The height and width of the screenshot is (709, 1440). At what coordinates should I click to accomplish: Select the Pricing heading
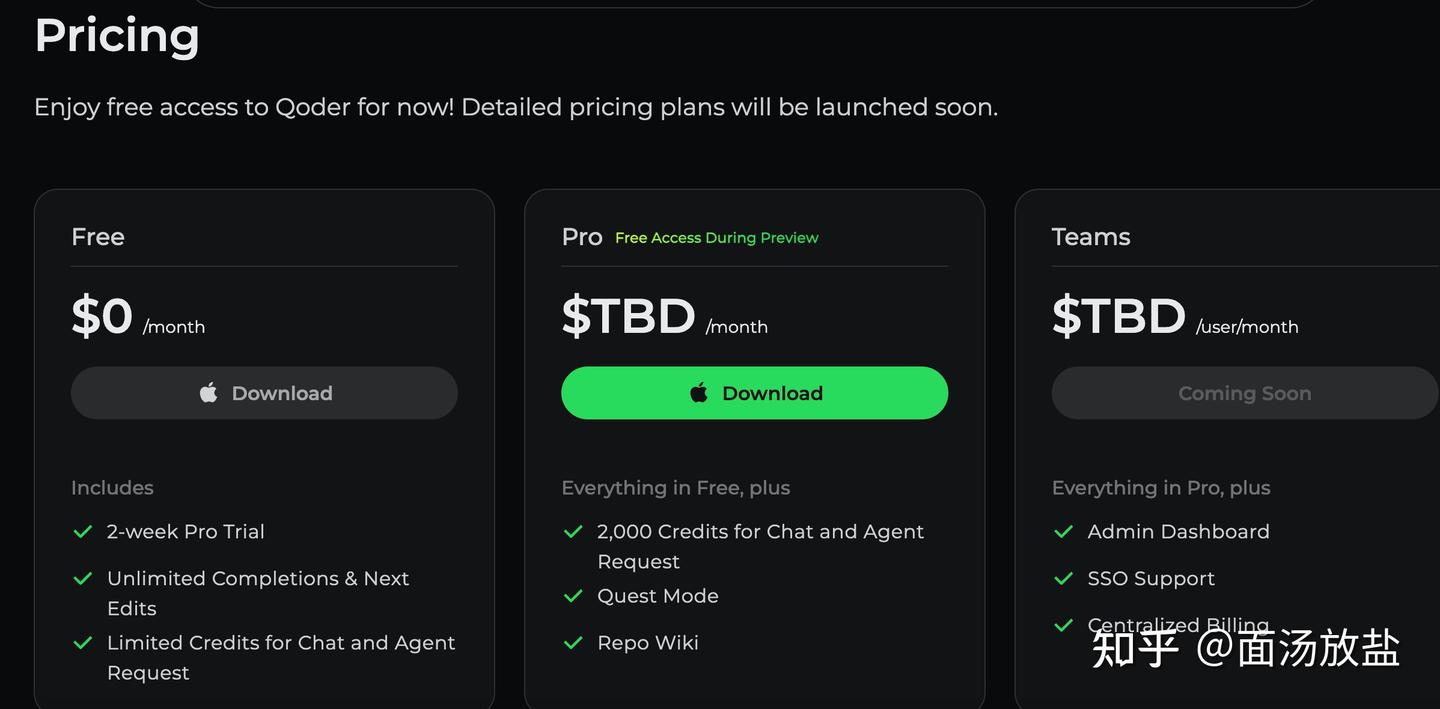click(117, 36)
